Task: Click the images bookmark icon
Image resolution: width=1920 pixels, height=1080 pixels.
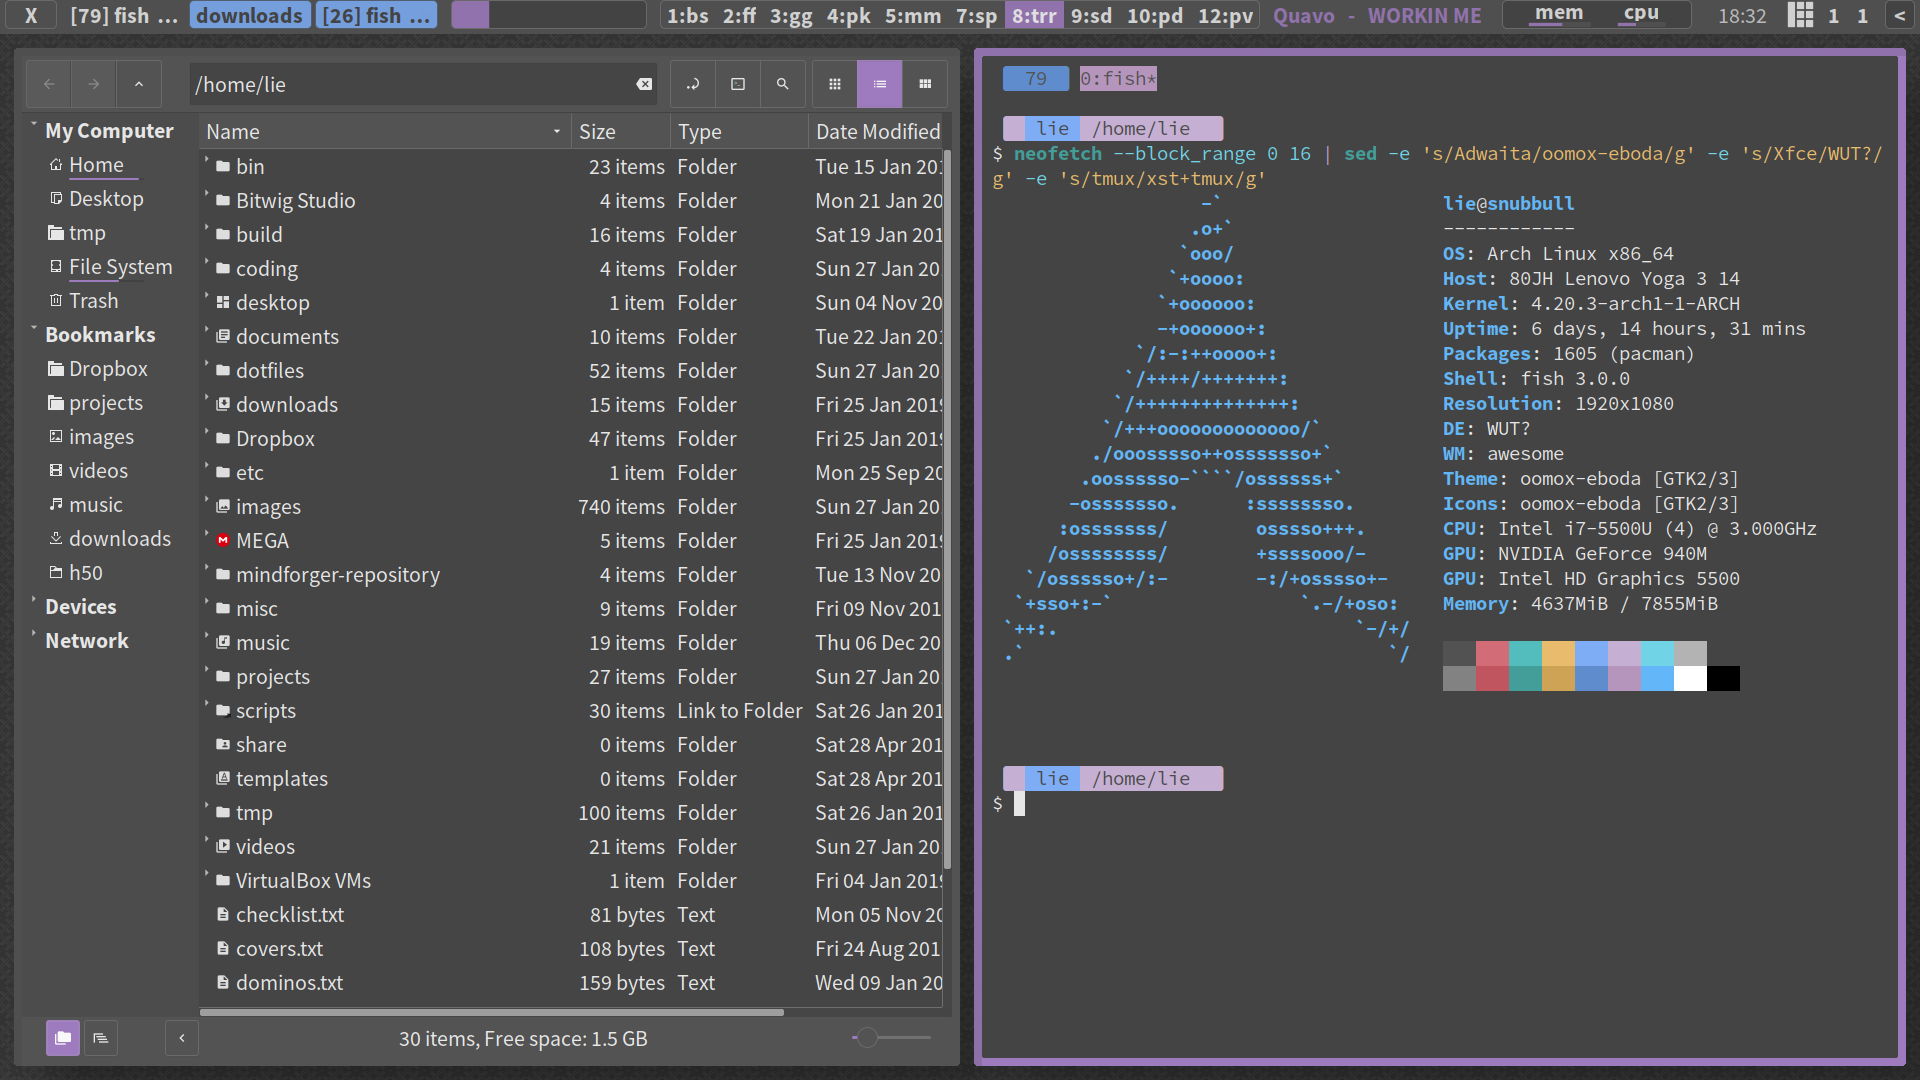Action: (56, 437)
